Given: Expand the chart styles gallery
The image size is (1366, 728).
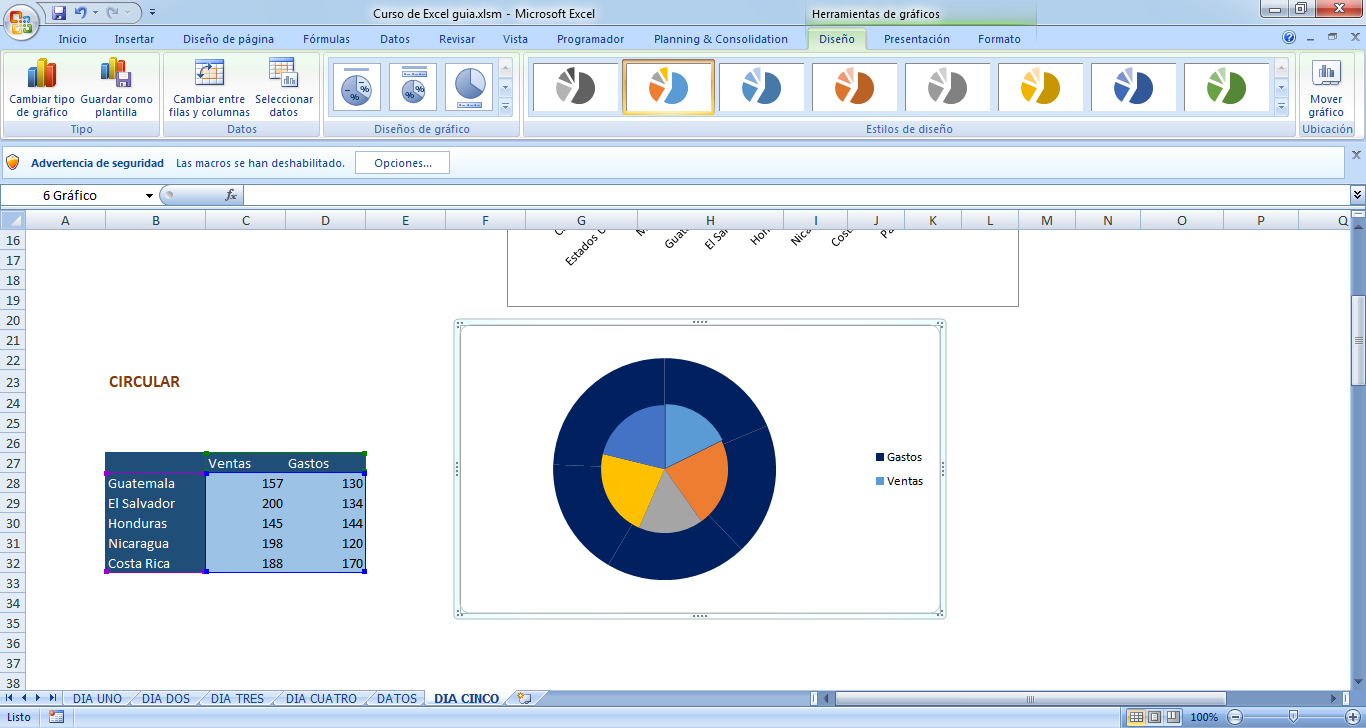Looking at the screenshot, I should click(1281, 106).
